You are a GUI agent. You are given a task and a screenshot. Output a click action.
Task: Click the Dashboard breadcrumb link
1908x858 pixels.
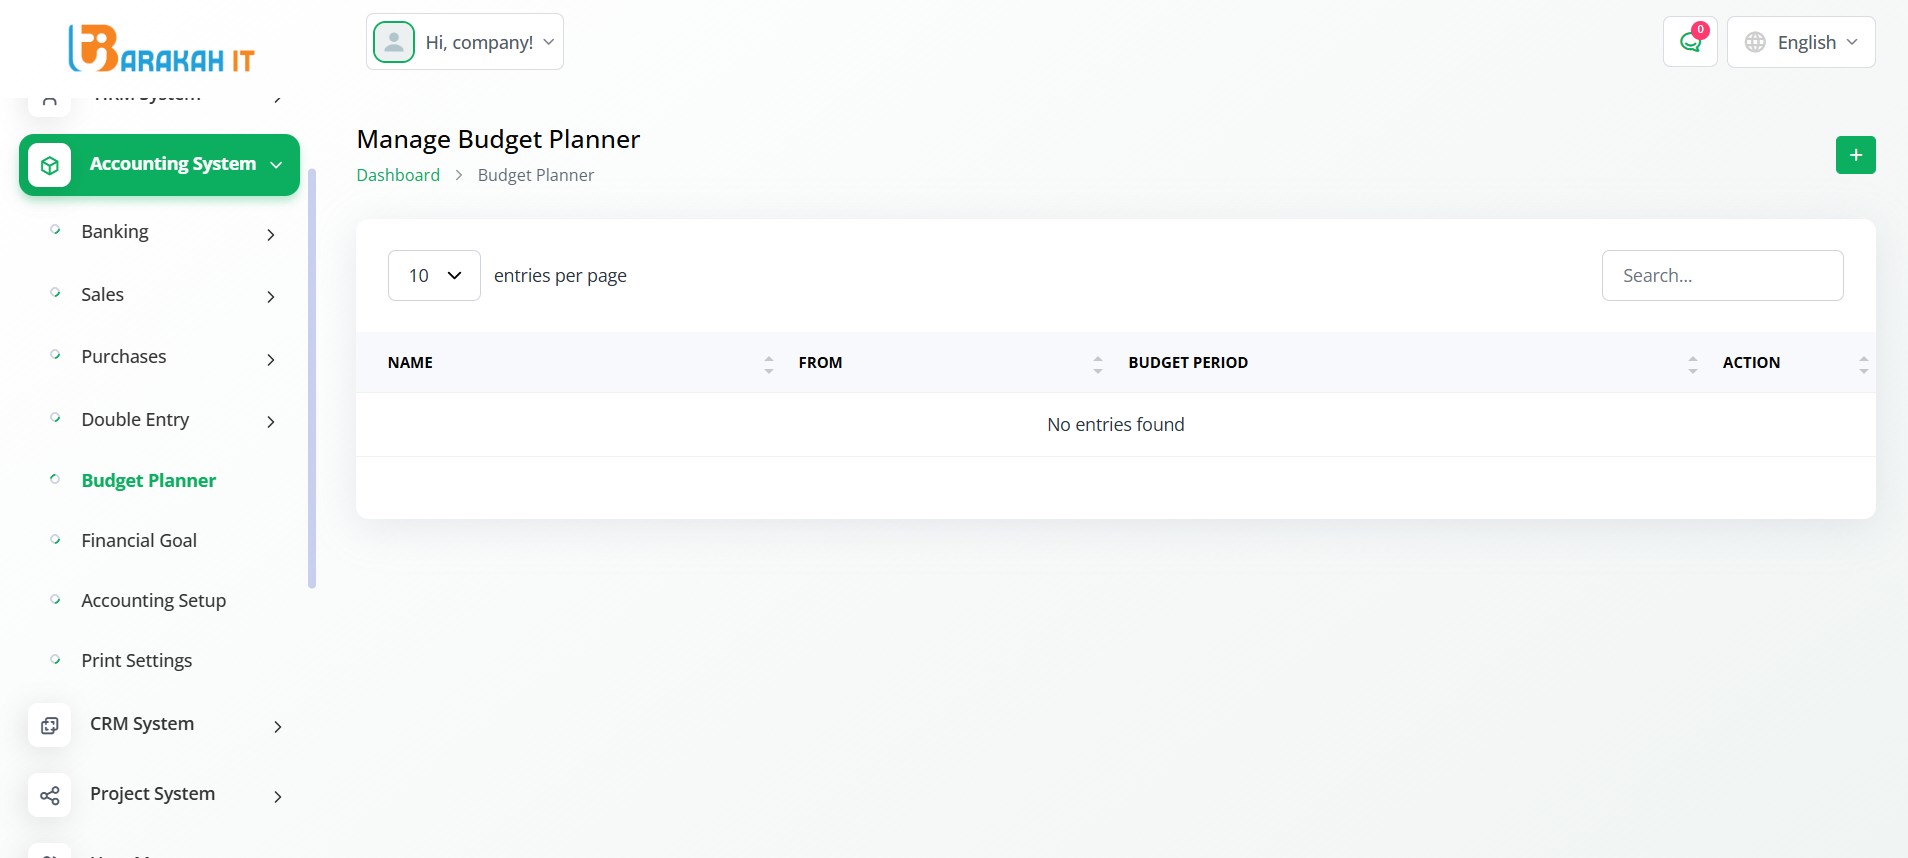tap(398, 175)
